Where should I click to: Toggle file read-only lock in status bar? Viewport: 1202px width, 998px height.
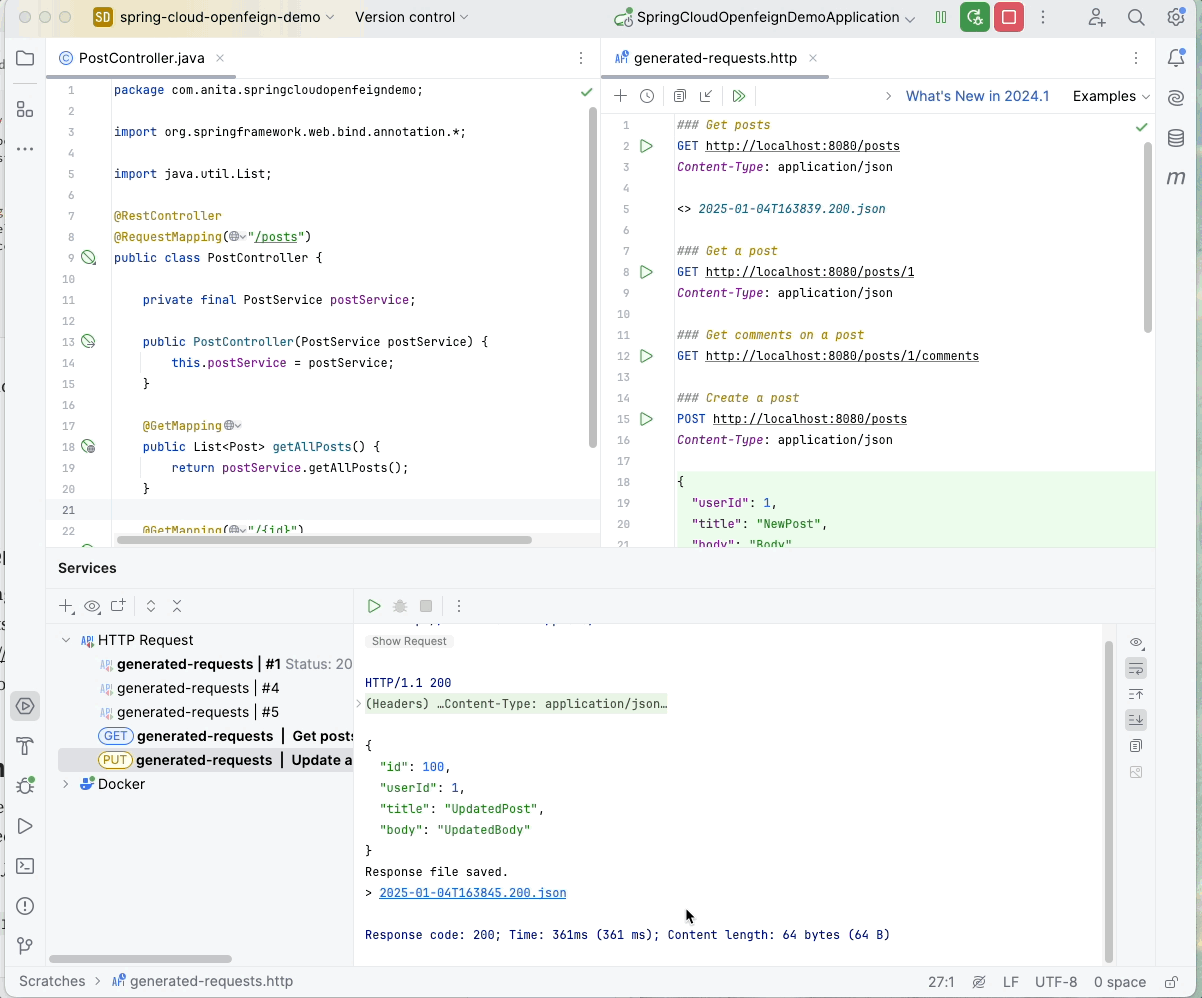(1171, 982)
